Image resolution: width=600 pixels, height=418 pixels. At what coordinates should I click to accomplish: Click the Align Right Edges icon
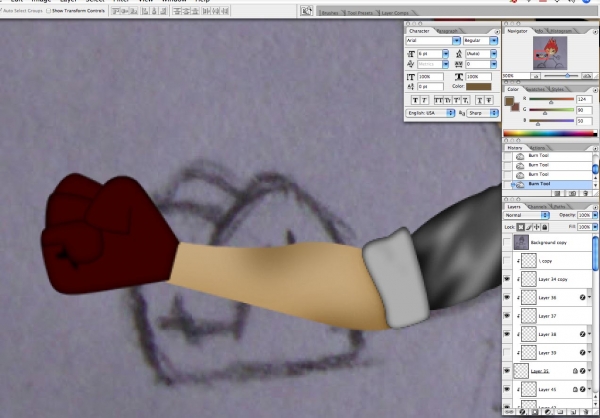[x=163, y=11]
